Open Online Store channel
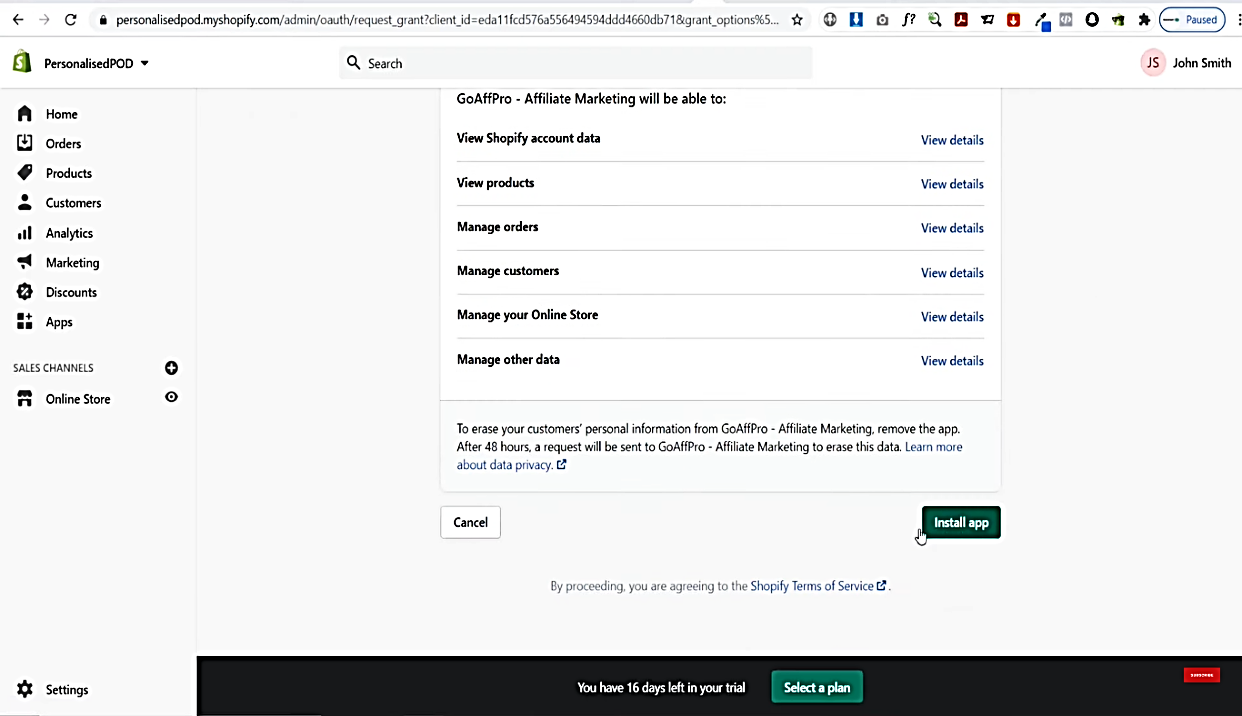1242x716 pixels. (78, 399)
